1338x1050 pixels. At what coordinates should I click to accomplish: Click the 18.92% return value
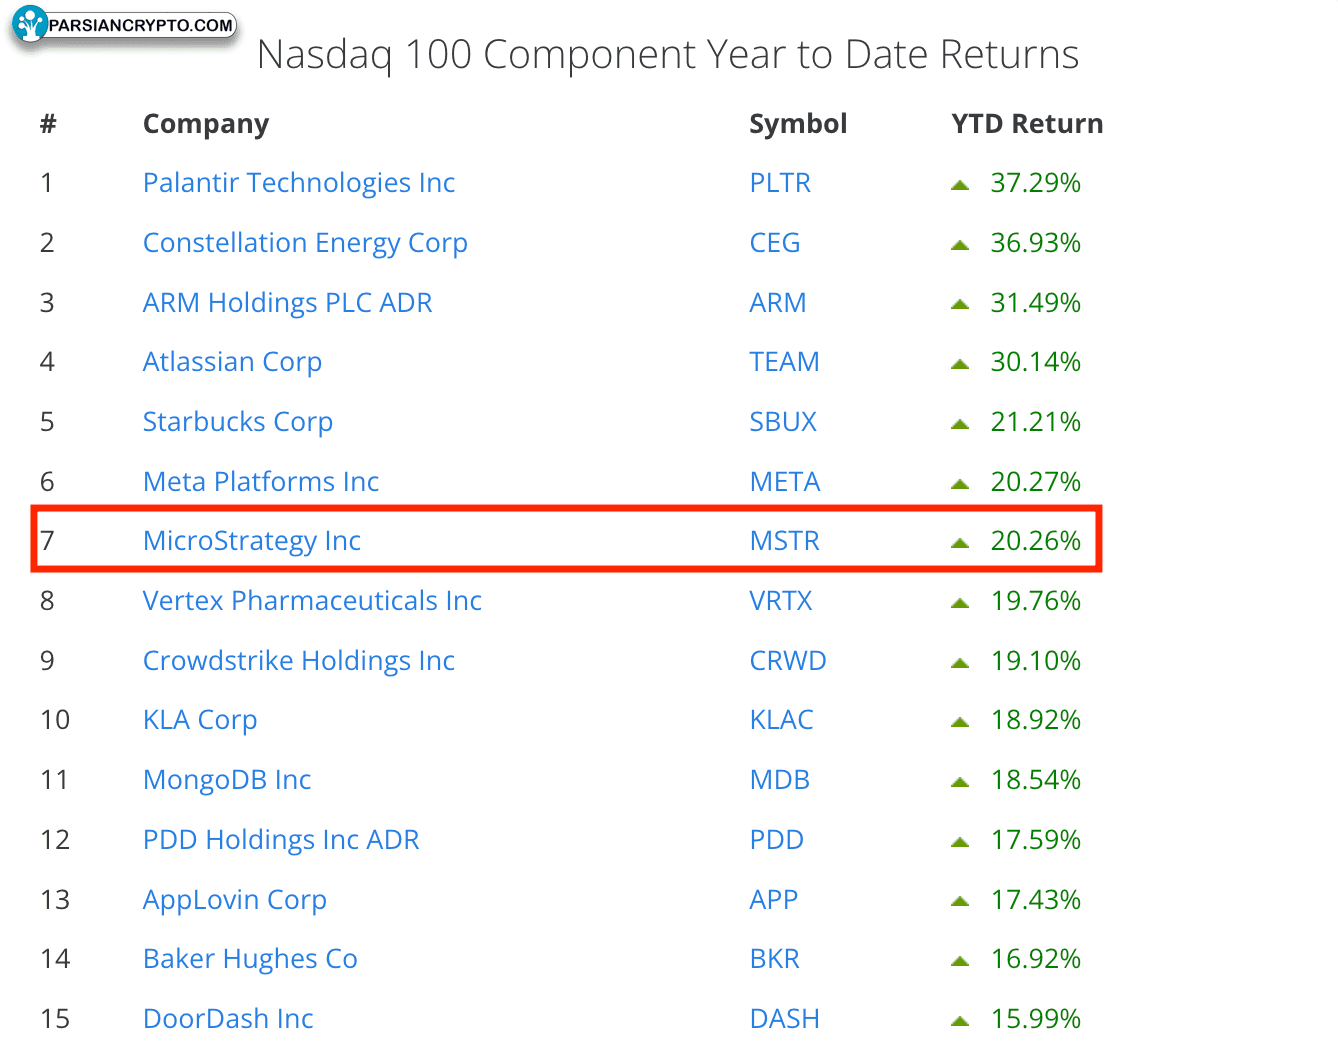pyautogui.click(x=1036, y=720)
